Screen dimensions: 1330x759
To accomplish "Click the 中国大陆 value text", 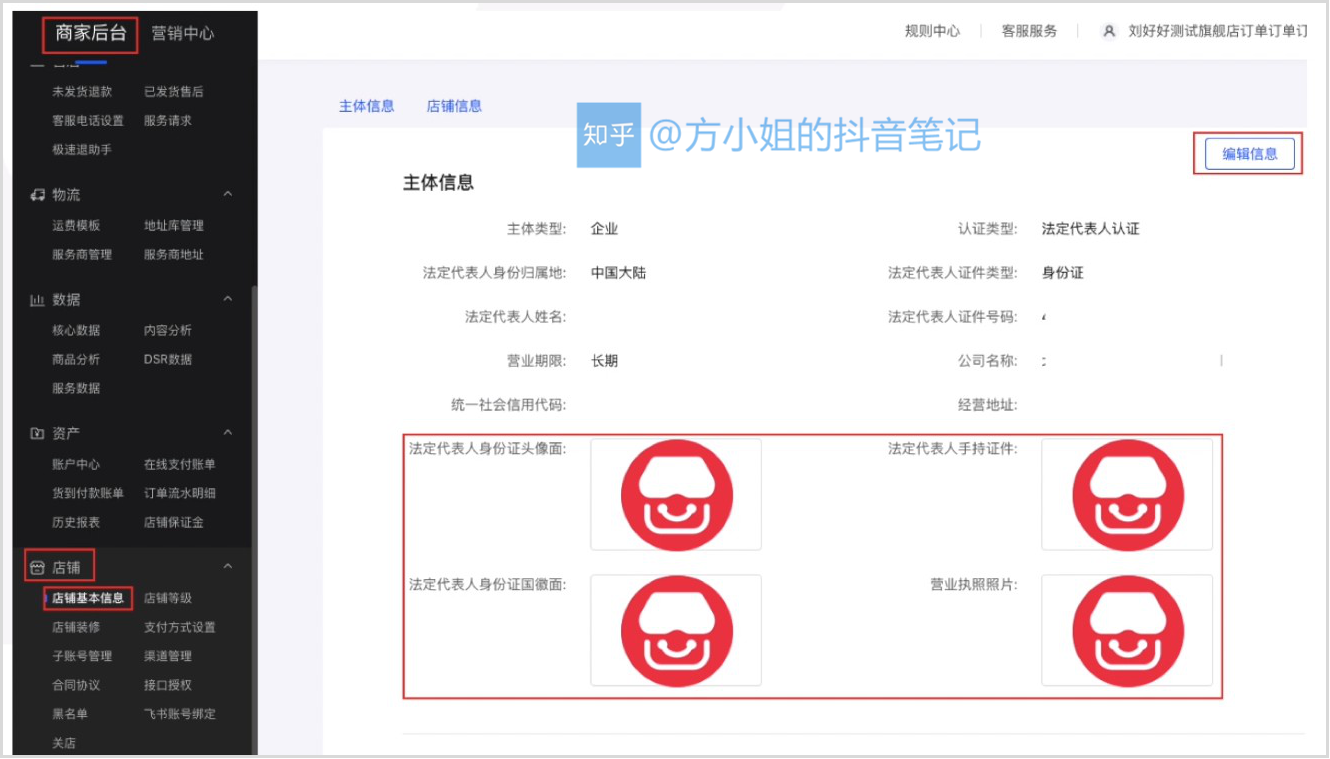I will pyautogui.click(x=618, y=273).
